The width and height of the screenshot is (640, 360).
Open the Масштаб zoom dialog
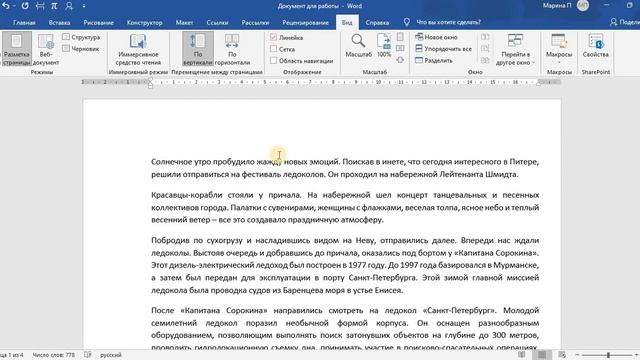click(x=358, y=46)
